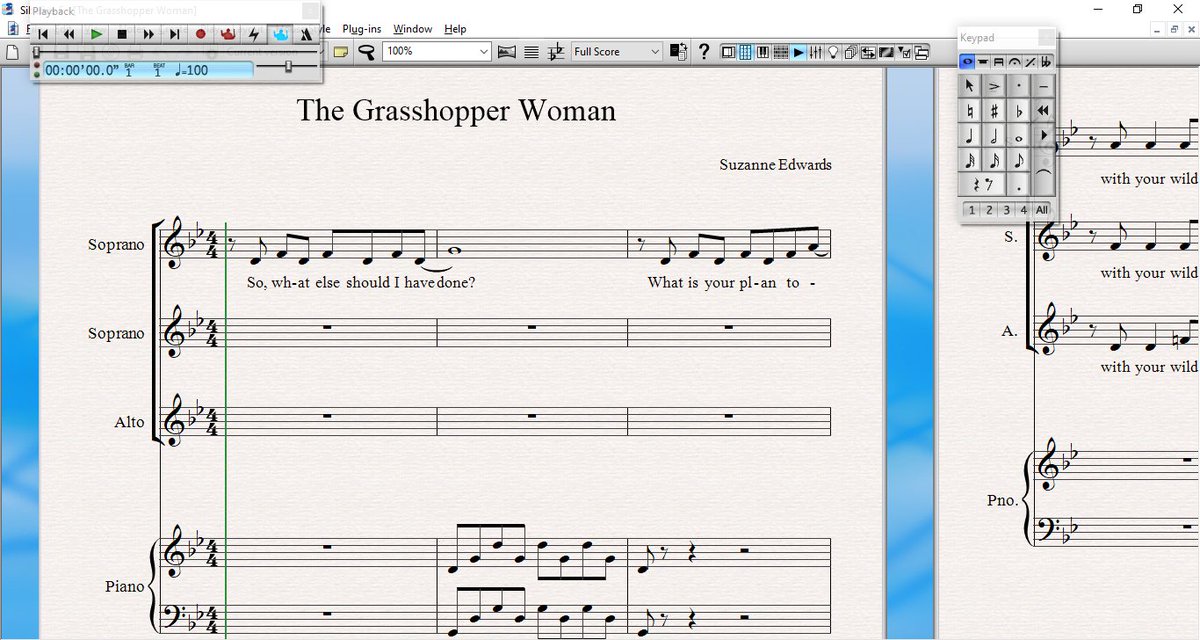Select voice 2 button on Keypad
Image resolution: width=1200 pixels, height=640 pixels.
(x=989, y=210)
